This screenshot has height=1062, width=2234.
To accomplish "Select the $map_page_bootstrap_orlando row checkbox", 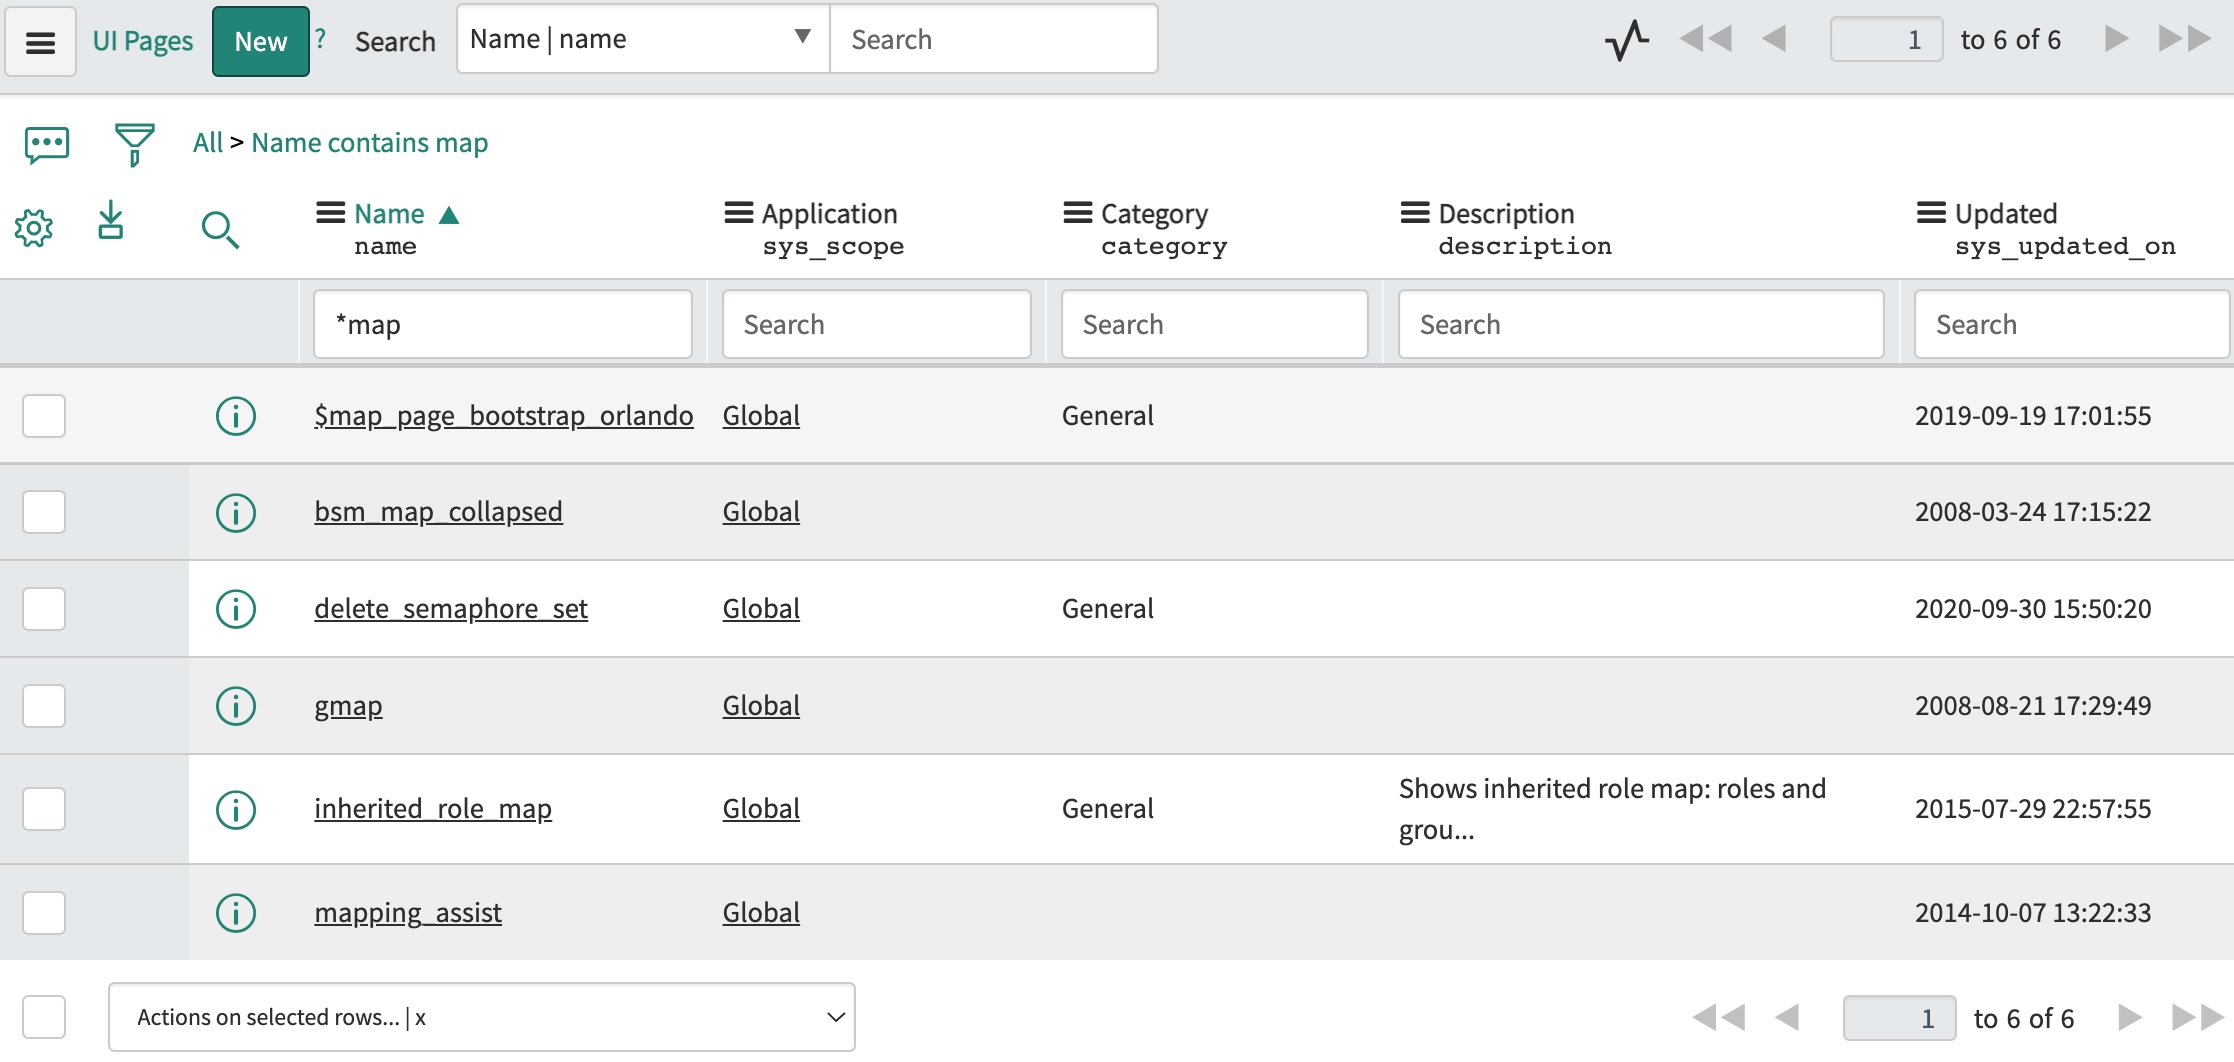I will click(44, 416).
